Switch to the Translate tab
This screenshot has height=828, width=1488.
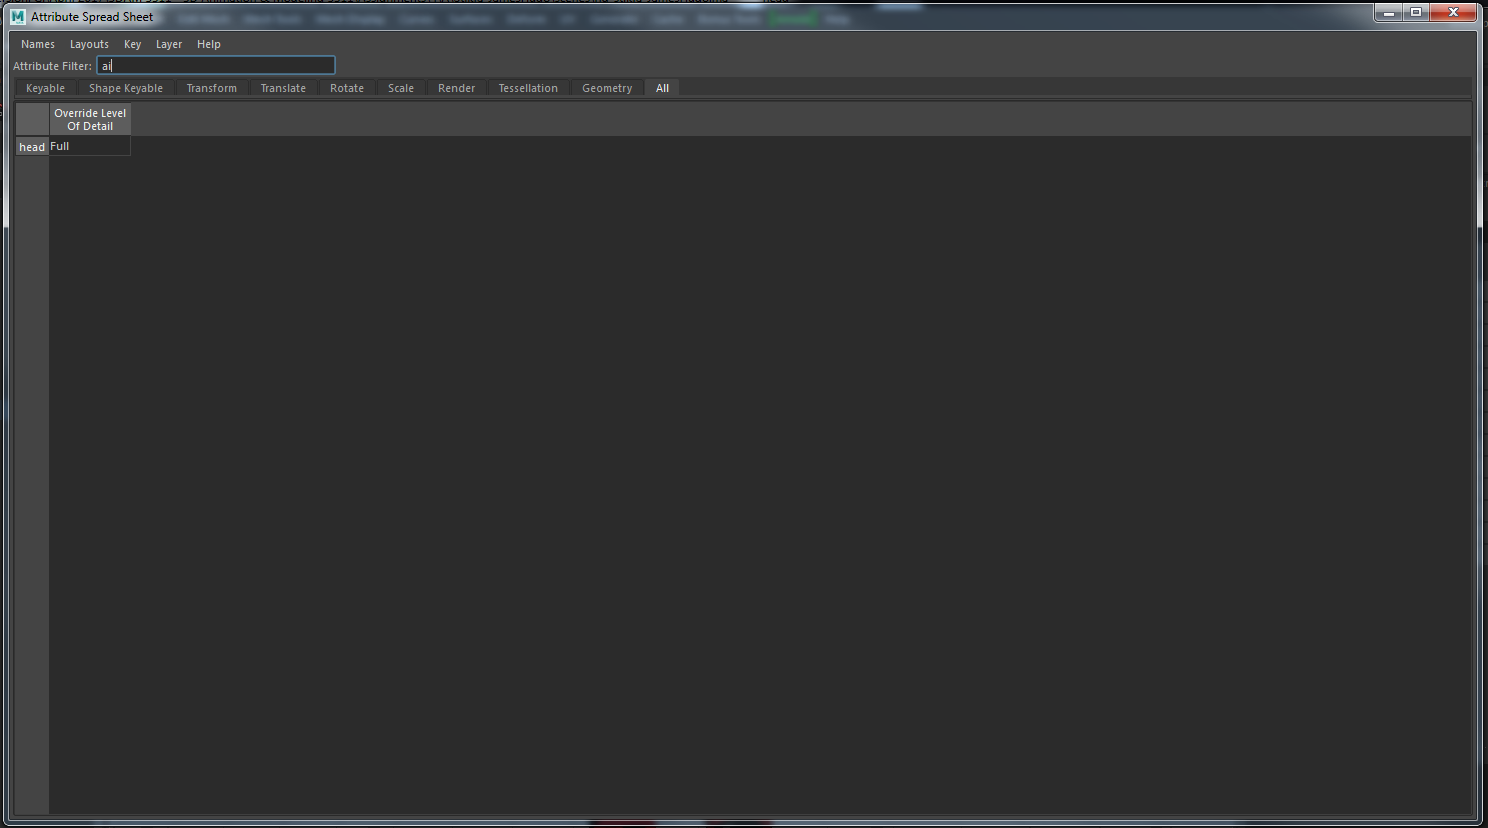pyautogui.click(x=283, y=88)
